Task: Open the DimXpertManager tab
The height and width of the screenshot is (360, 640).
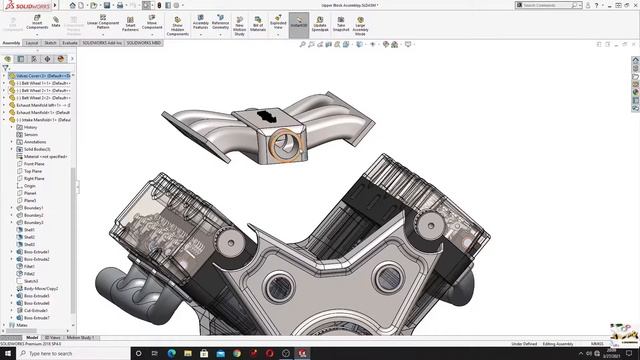Action: coord(47,59)
